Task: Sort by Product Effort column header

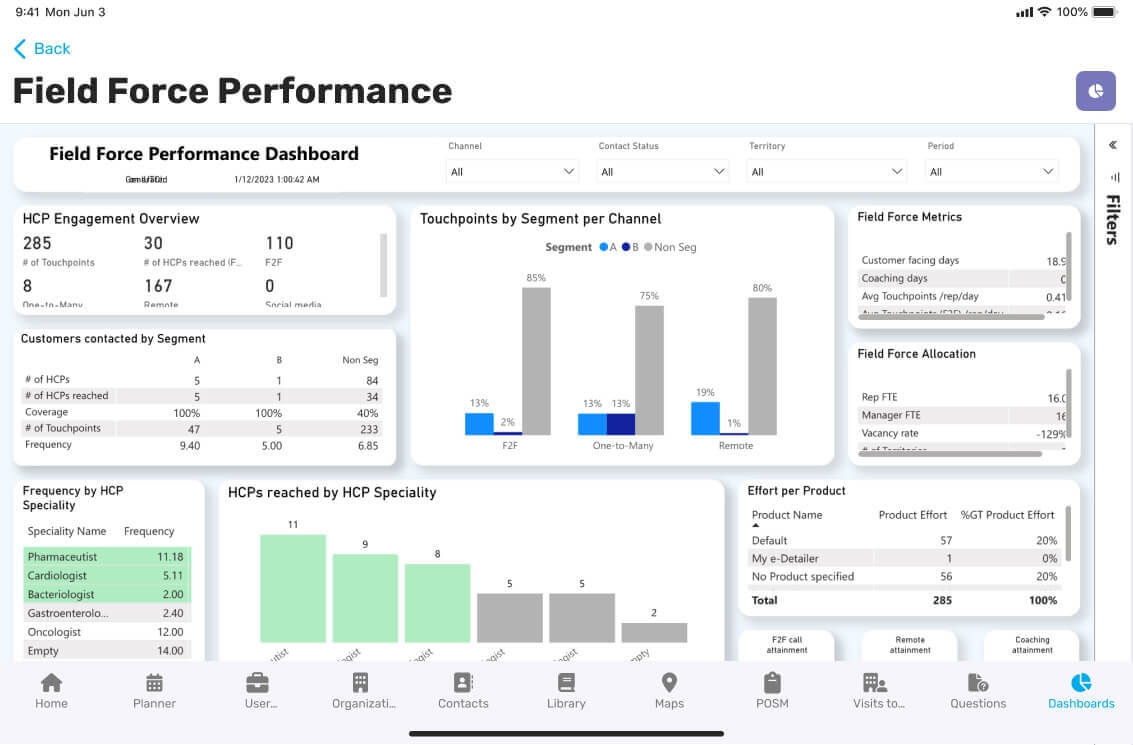Action: [x=912, y=515]
